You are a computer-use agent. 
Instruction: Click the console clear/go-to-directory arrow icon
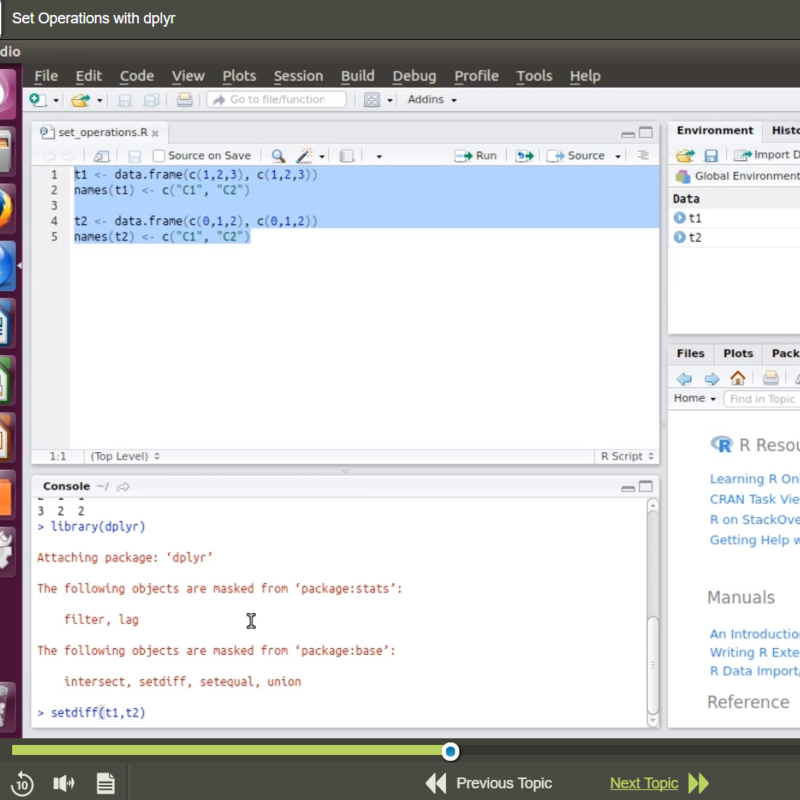tap(123, 487)
